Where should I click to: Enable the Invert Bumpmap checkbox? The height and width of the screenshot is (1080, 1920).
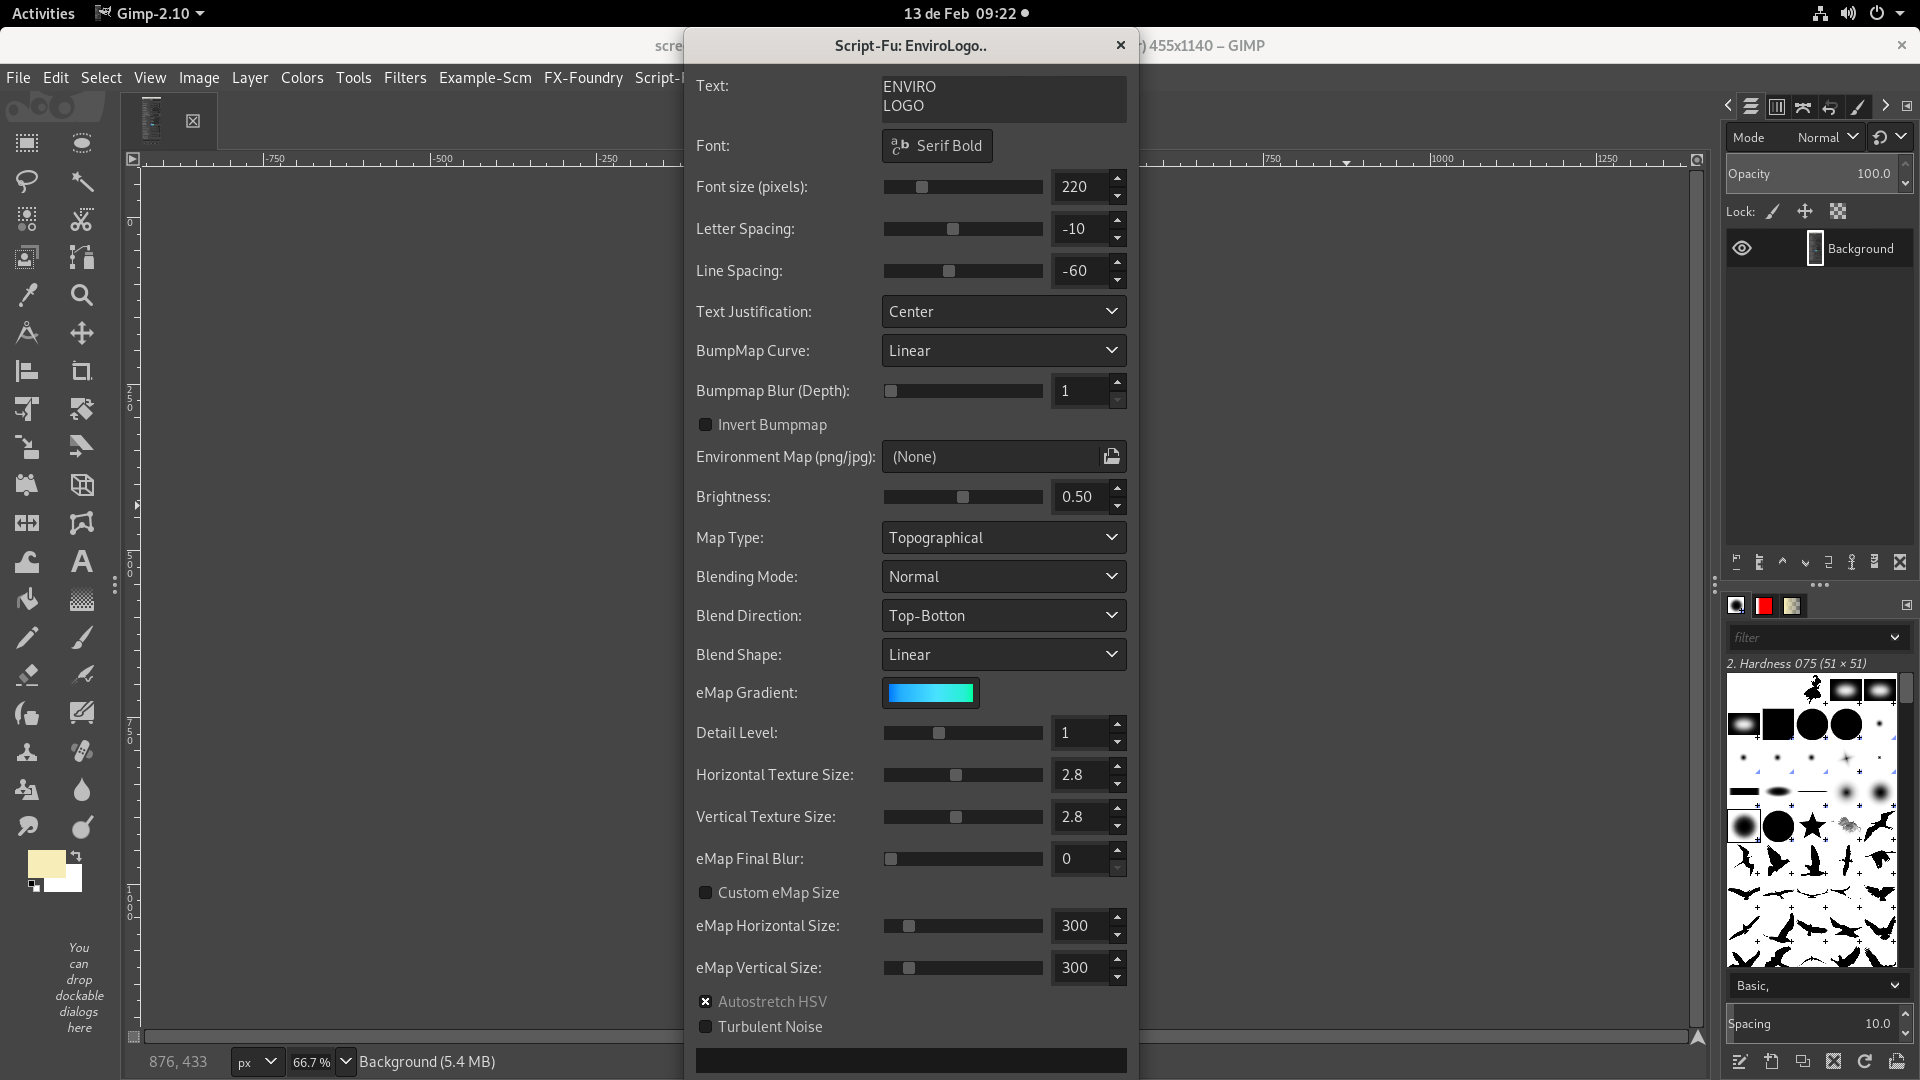point(705,425)
